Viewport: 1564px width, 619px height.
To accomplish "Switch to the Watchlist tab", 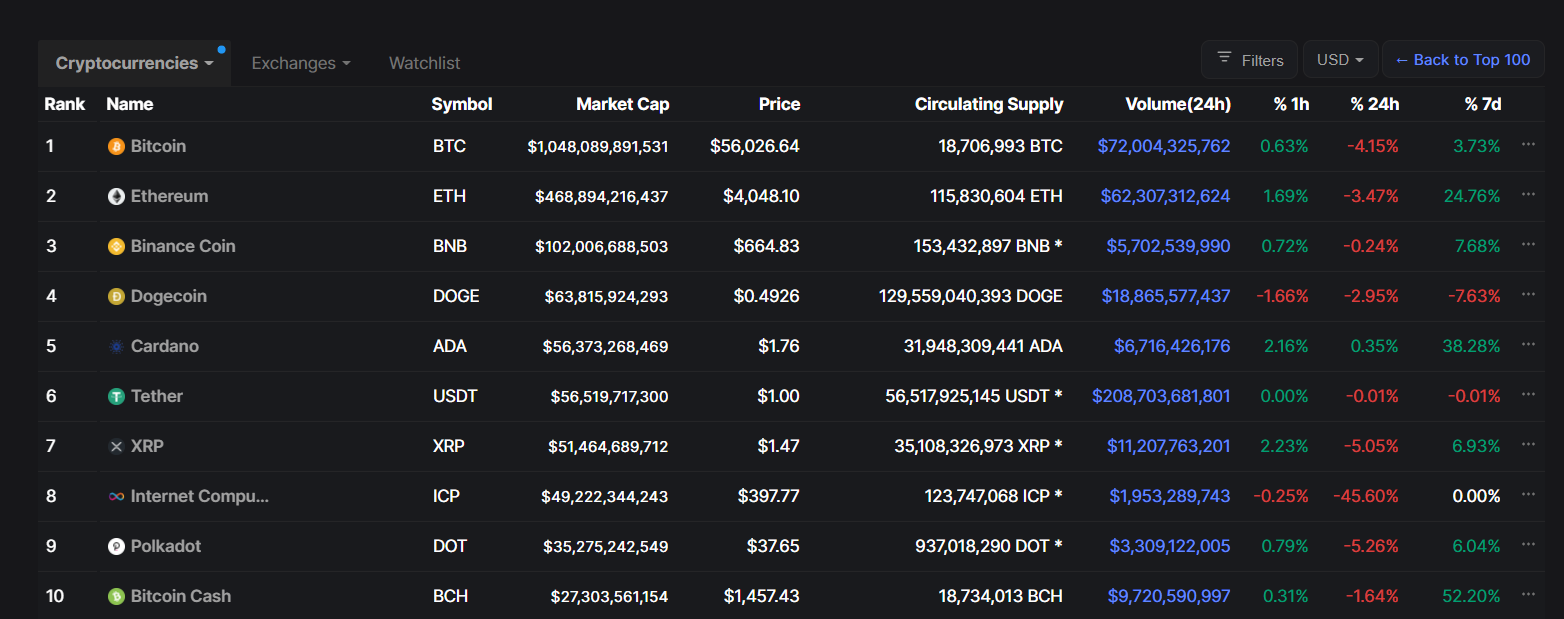I will coord(424,63).
